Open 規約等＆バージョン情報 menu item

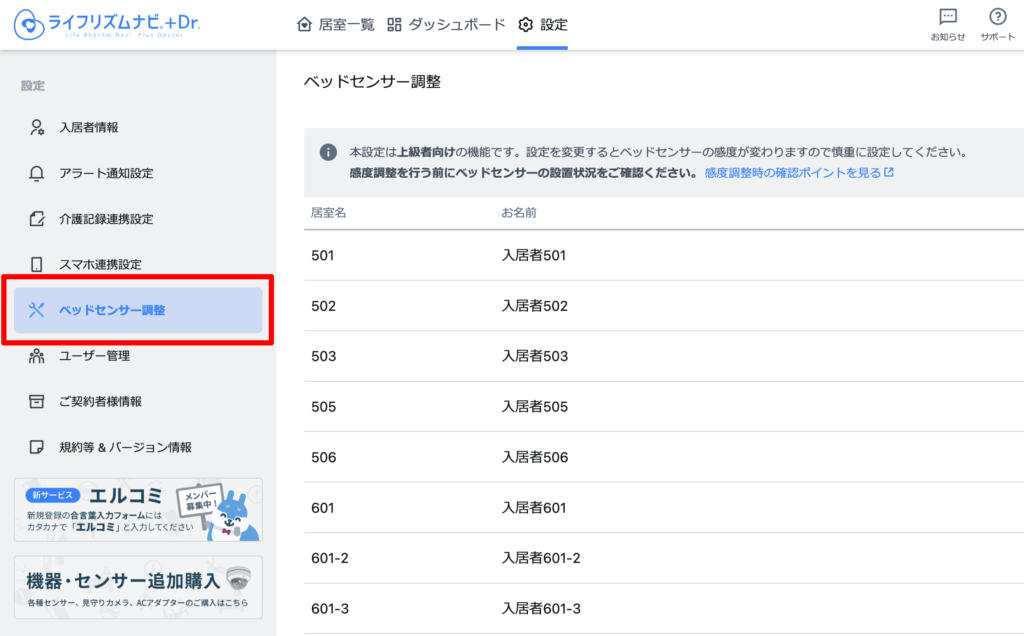(x=124, y=447)
